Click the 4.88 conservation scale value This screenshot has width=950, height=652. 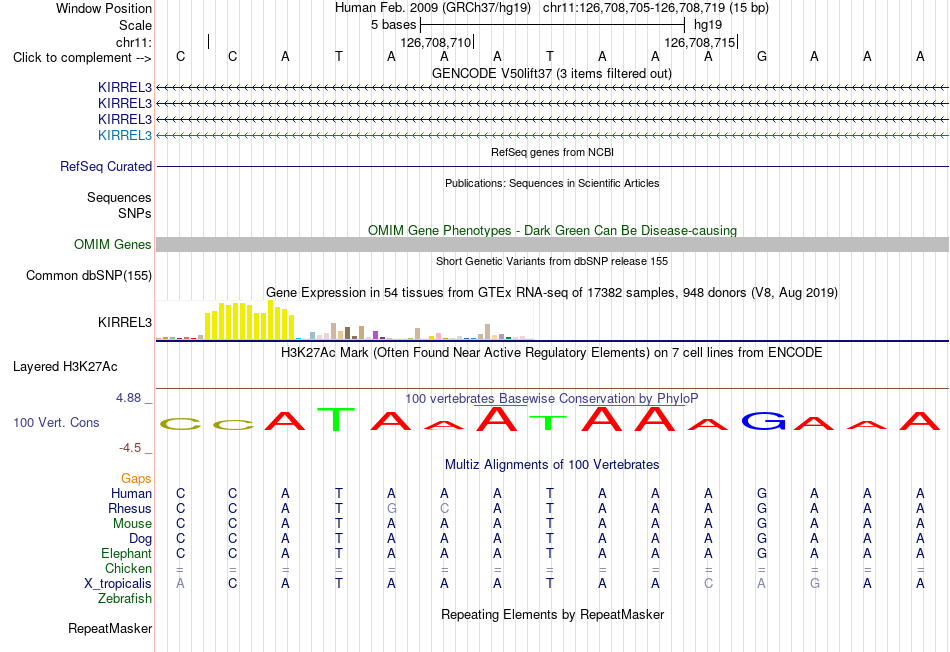coord(128,398)
